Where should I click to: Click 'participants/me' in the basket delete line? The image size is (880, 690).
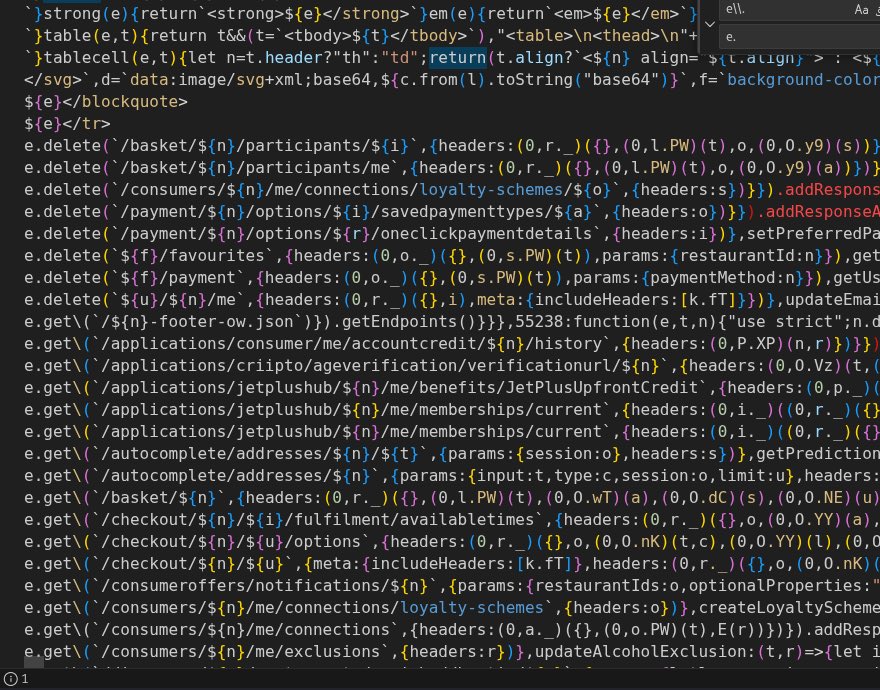point(318,167)
